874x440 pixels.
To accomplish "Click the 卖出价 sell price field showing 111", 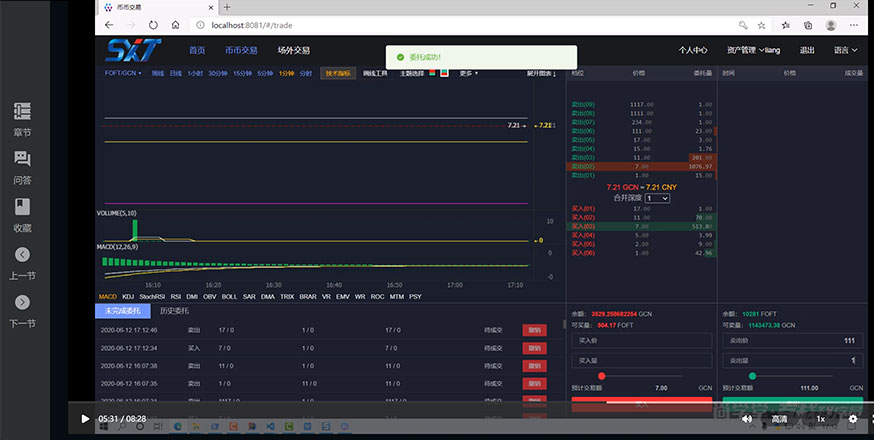I will [x=793, y=340].
